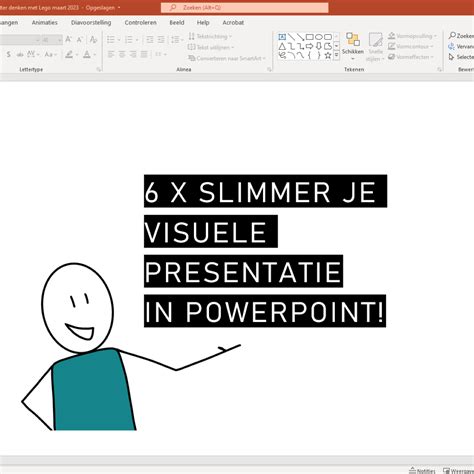
Task: Open the Alinea dialog launcher
Action: [x=269, y=69]
